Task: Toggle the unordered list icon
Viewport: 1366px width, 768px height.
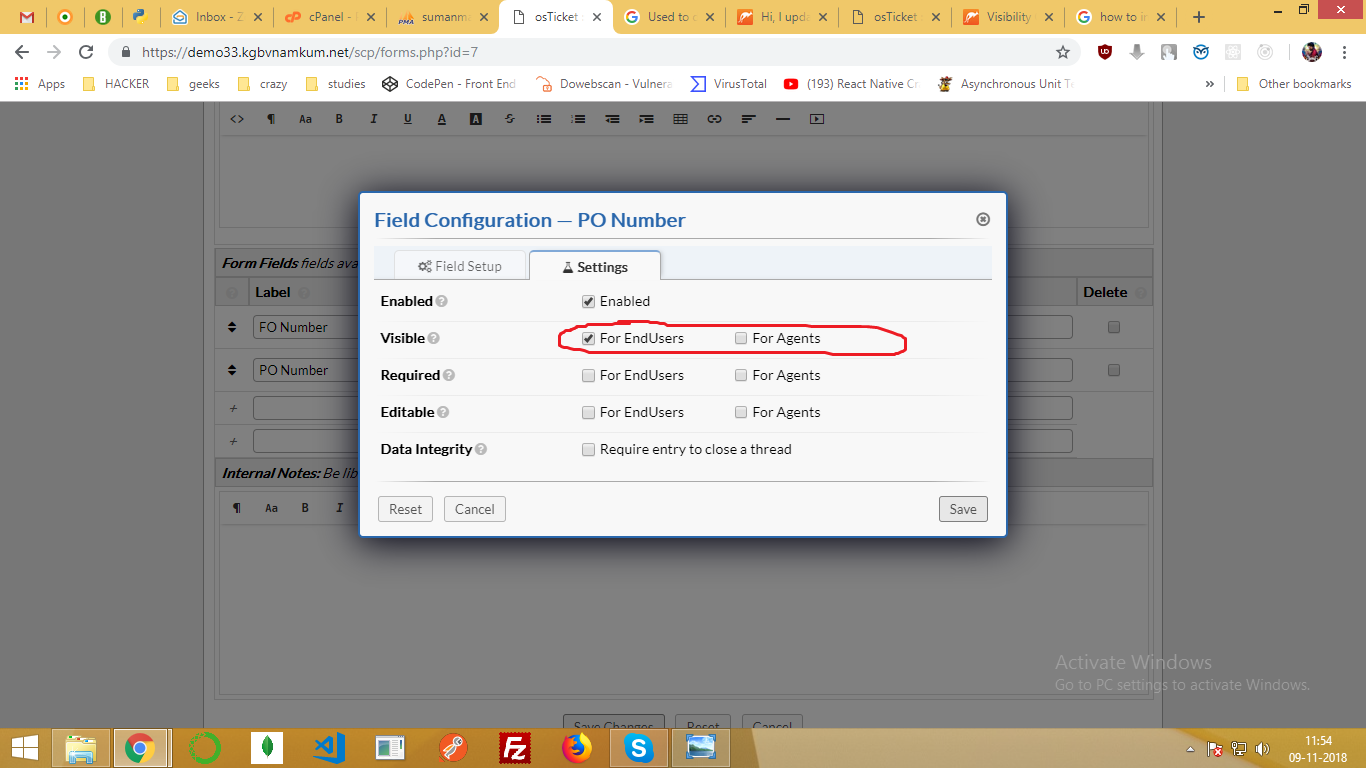Action: (543, 118)
